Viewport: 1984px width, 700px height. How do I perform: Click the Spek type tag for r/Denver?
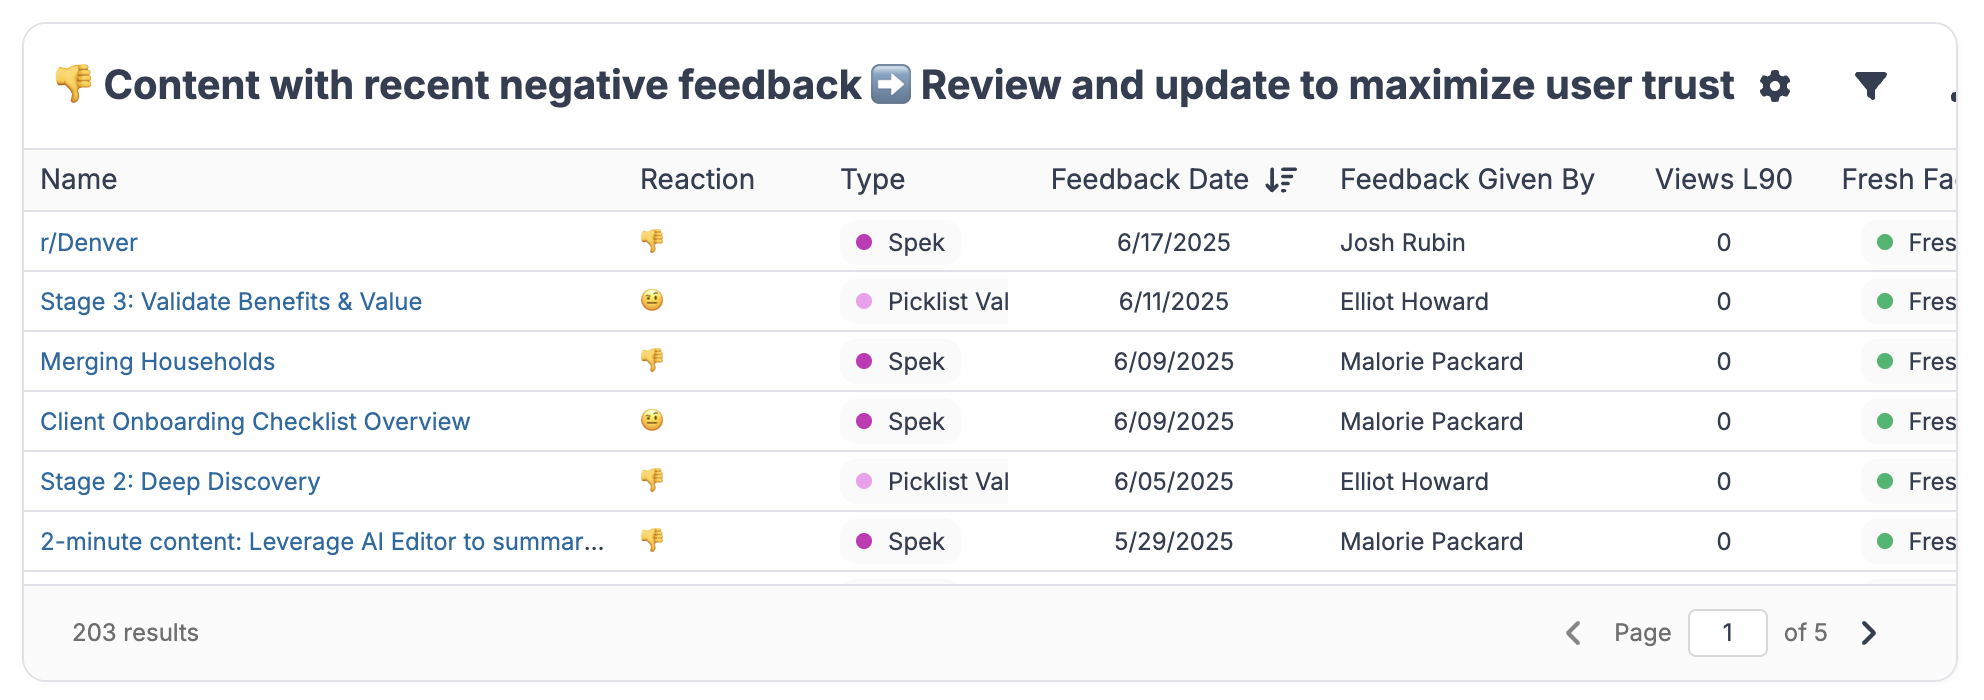click(901, 242)
